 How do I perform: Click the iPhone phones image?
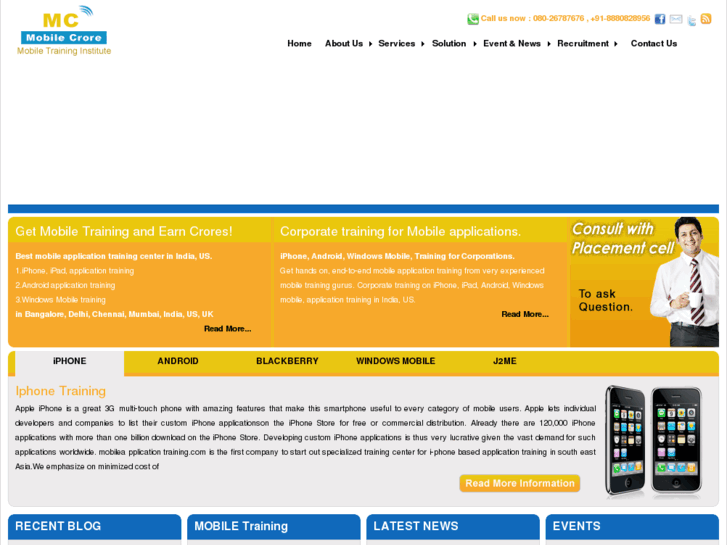tap(654, 441)
